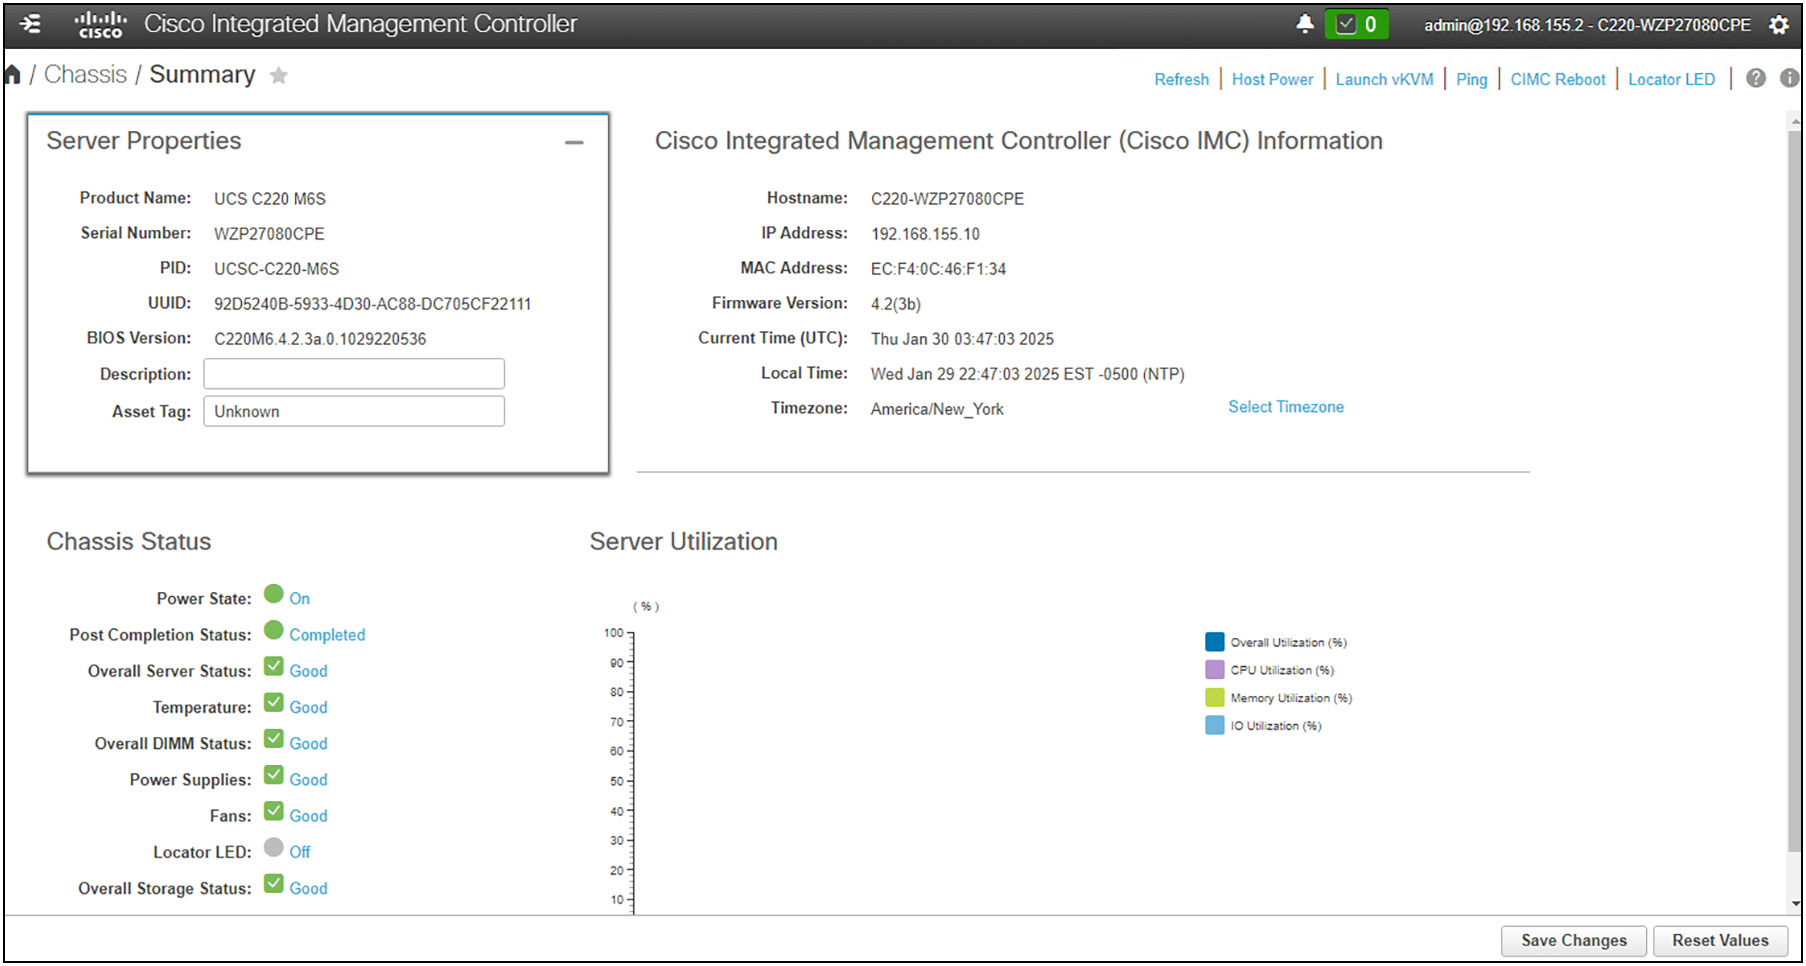Screen dimensions: 1806x966
Task: Click the admin user session label
Action: click(x=1587, y=25)
